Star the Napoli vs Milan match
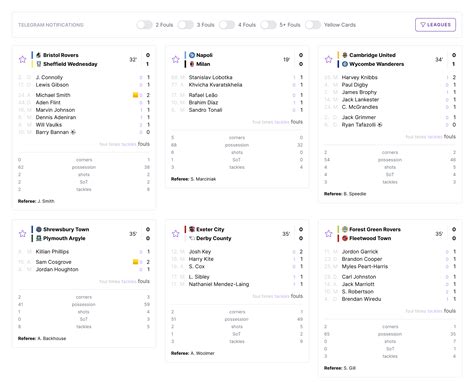The height and width of the screenshot is (382, 474). (176, 59)
